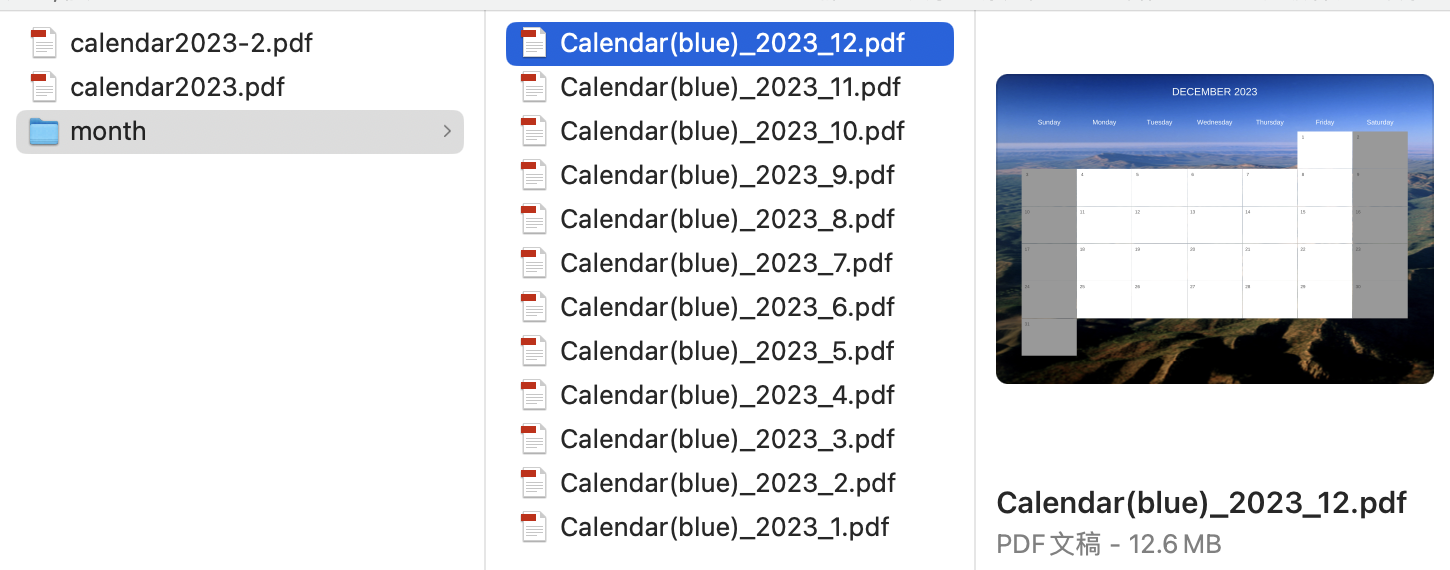This screenshot has width=1450, height=570.
Task: Click the December 2023 calendar preview thumbnail
Action: [x=1214, y=228]
